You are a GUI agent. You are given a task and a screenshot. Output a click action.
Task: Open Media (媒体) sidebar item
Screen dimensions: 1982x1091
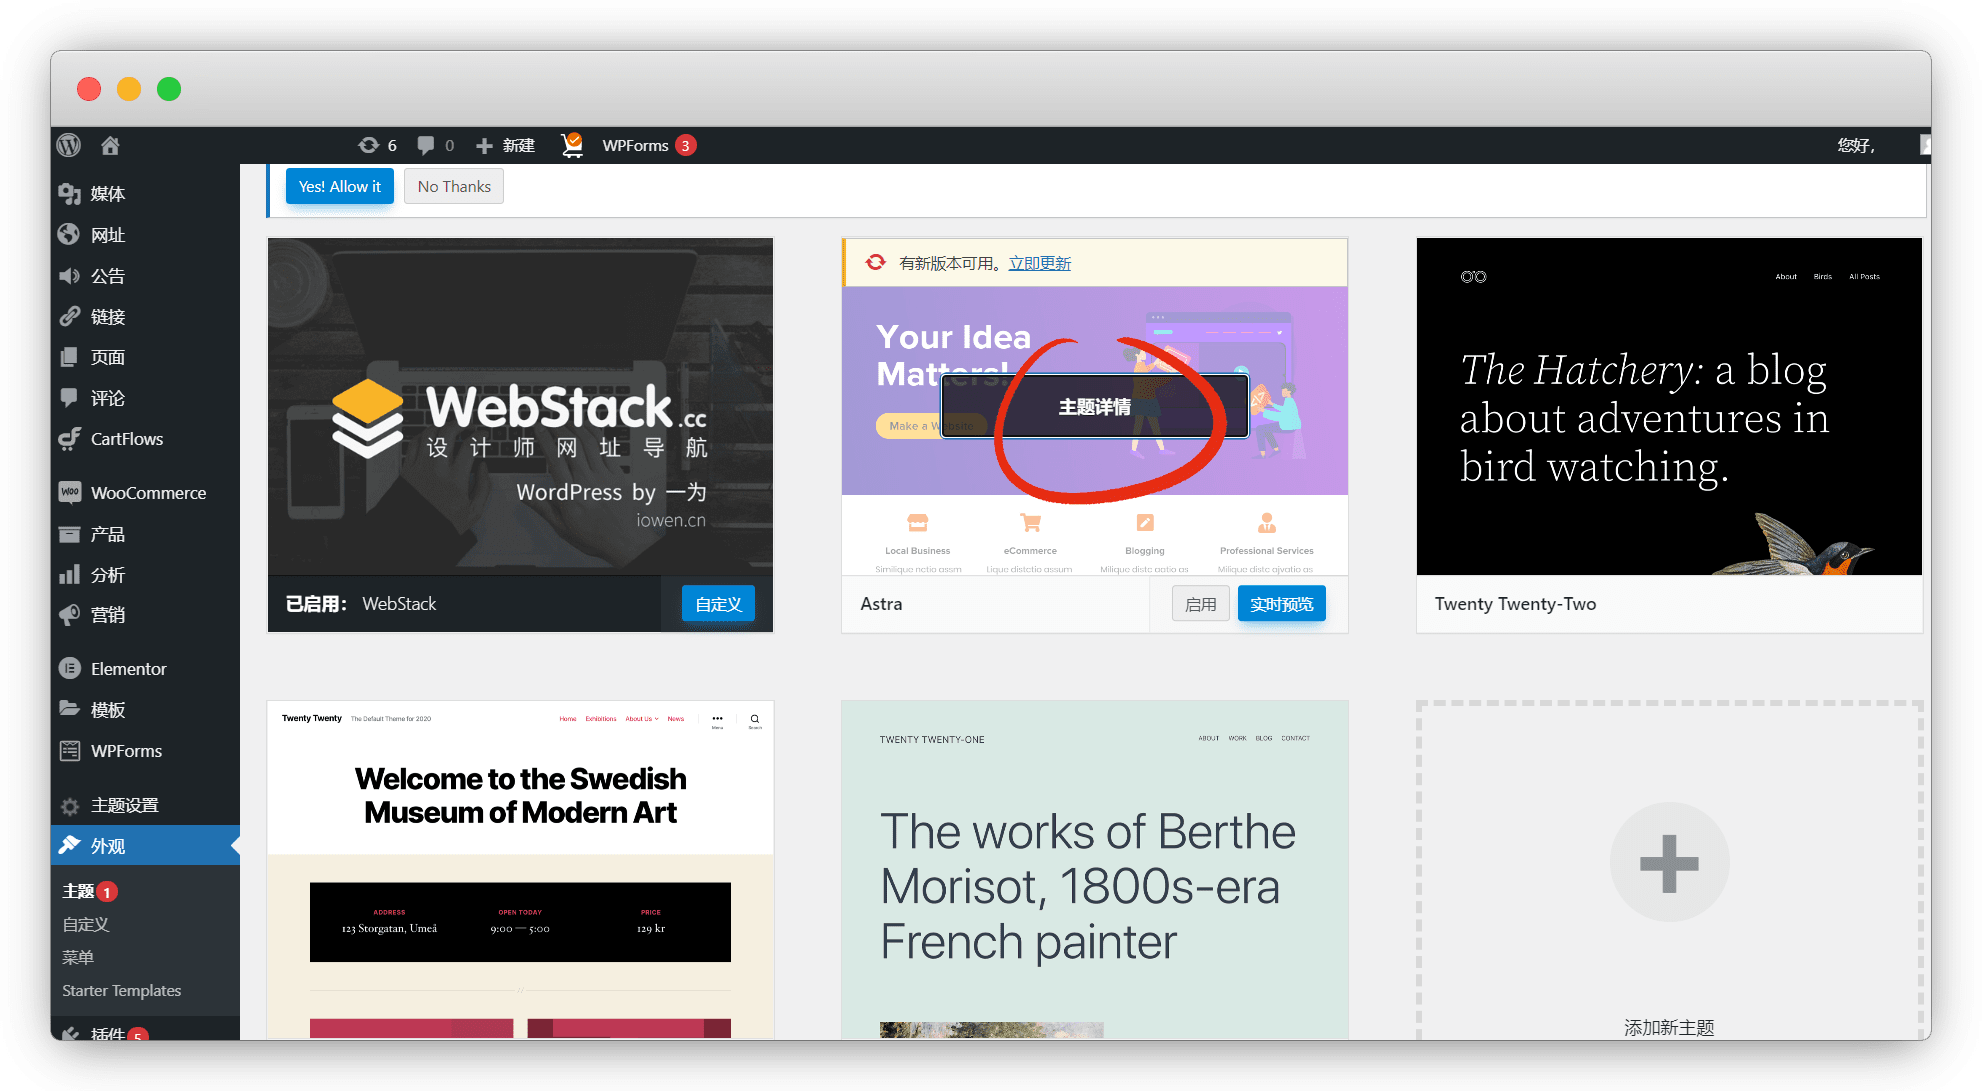point(107,194)
